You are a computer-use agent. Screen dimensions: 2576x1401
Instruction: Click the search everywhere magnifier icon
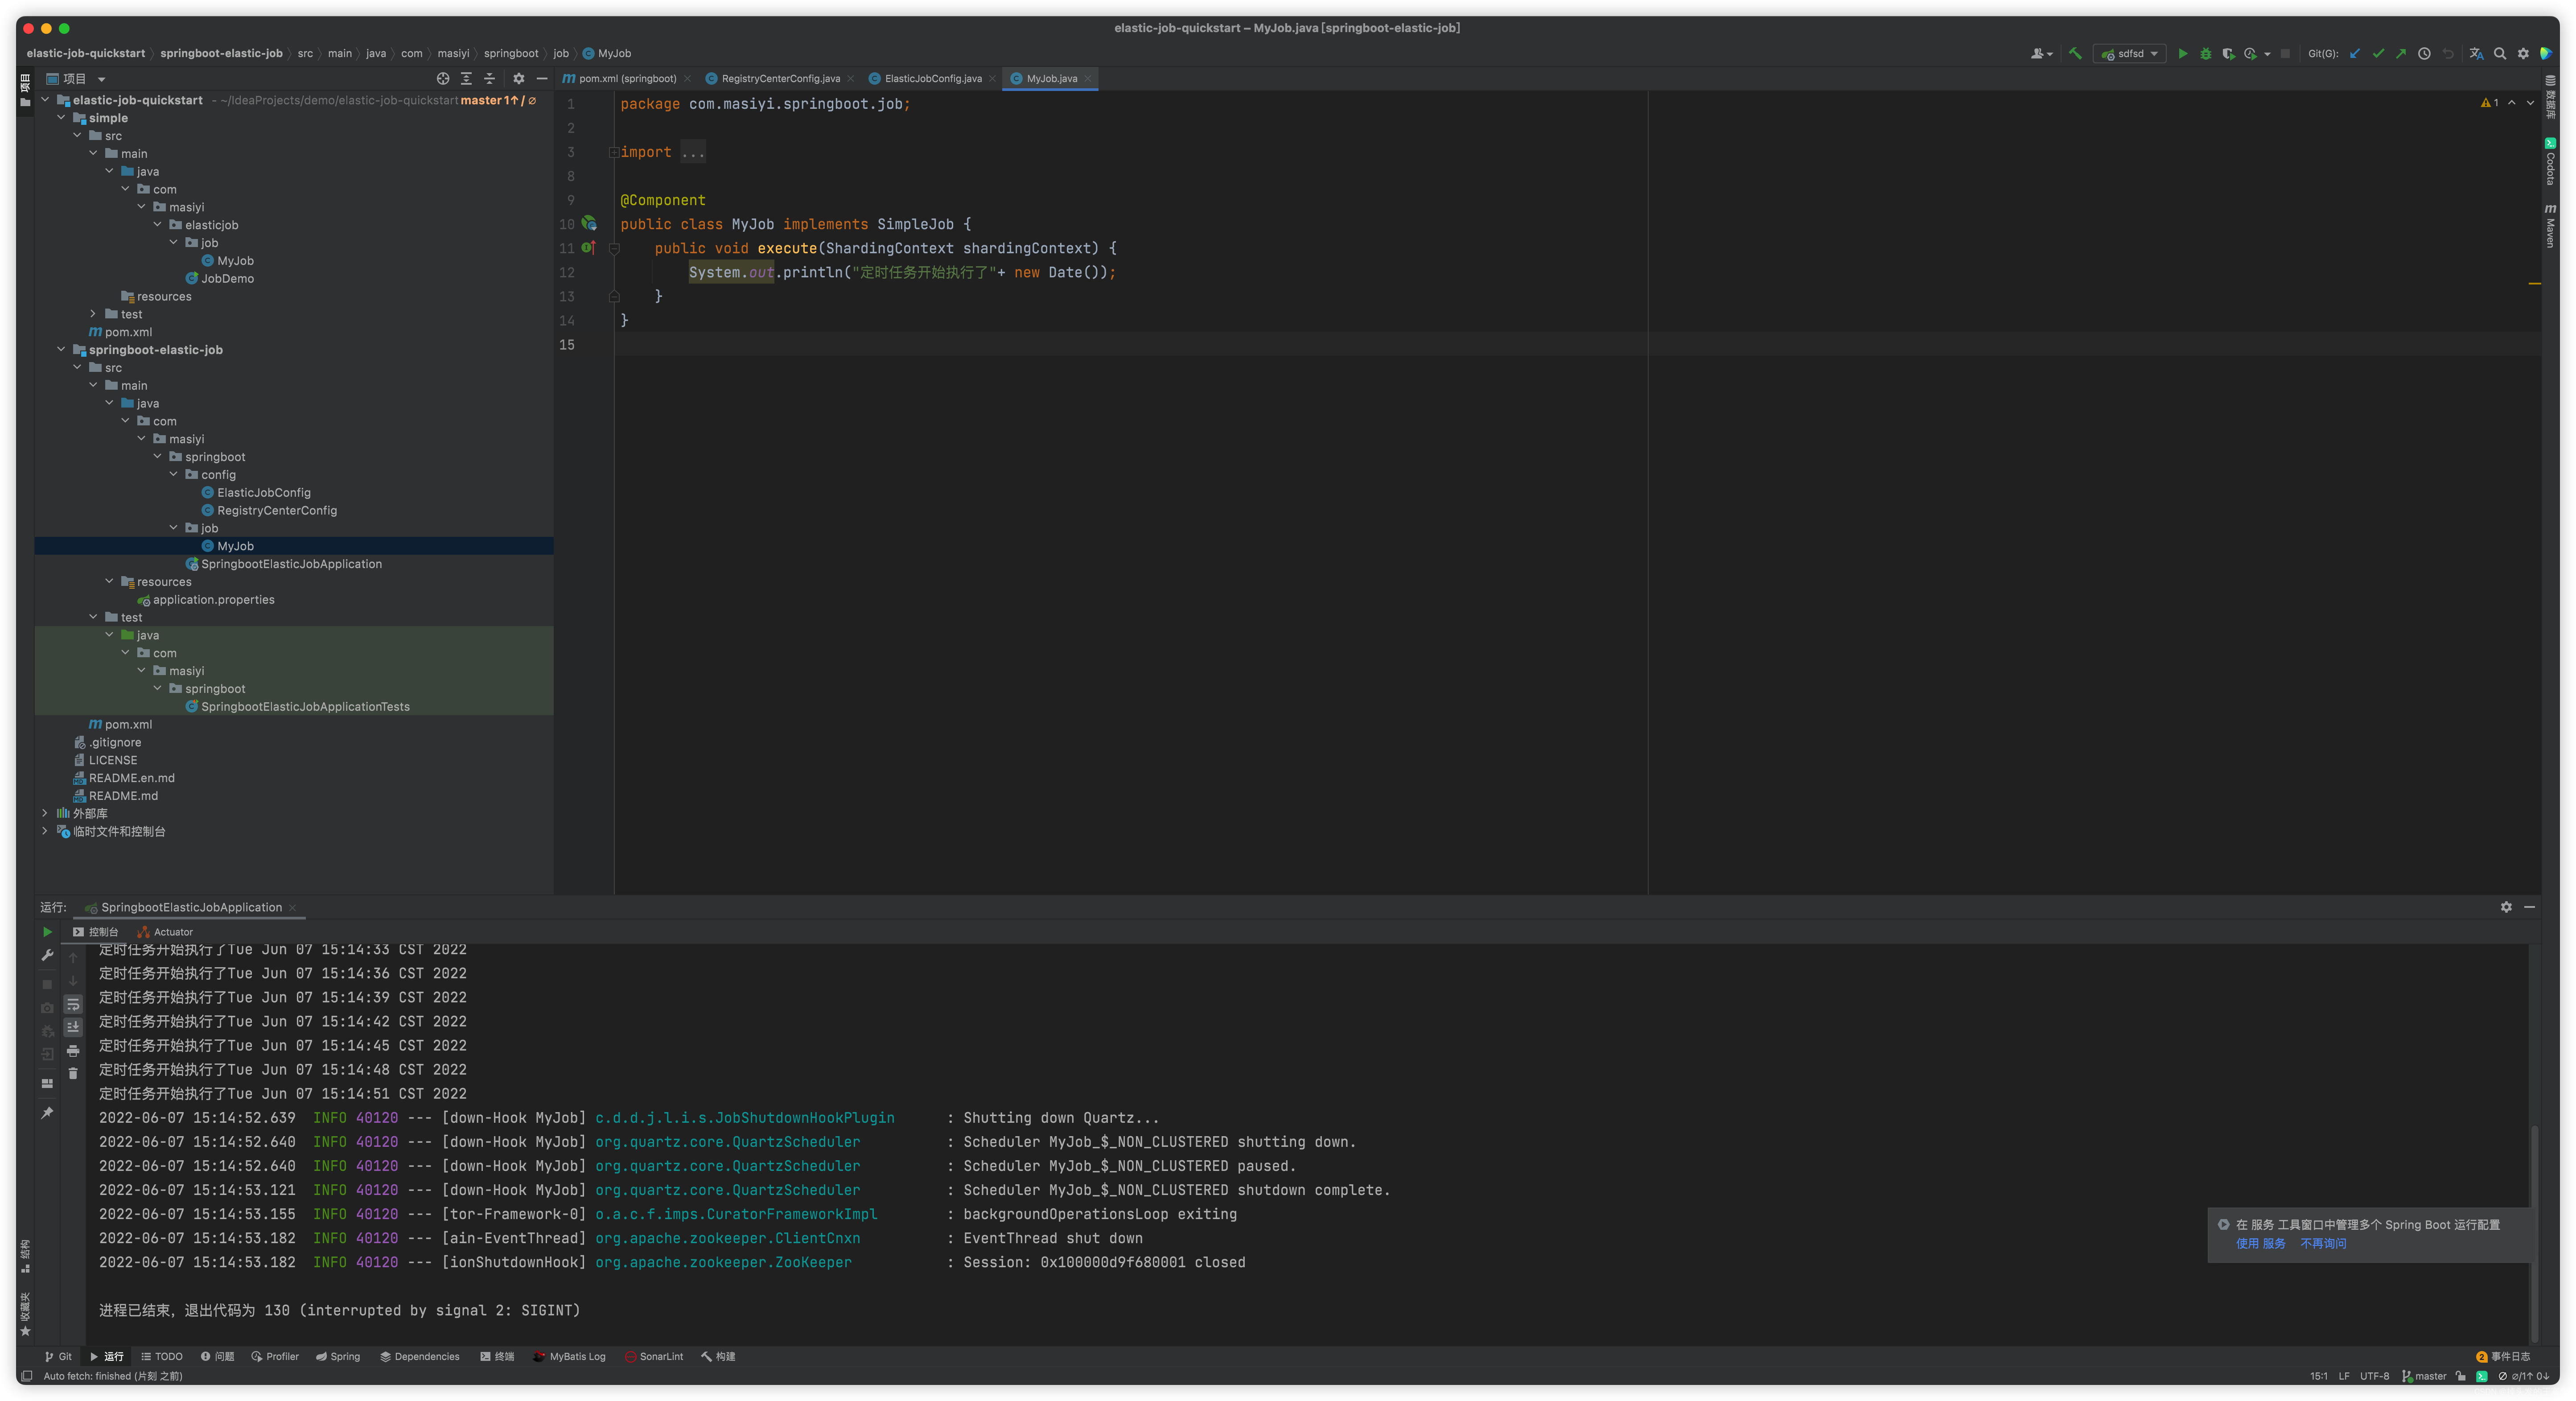coord(2500,54)
